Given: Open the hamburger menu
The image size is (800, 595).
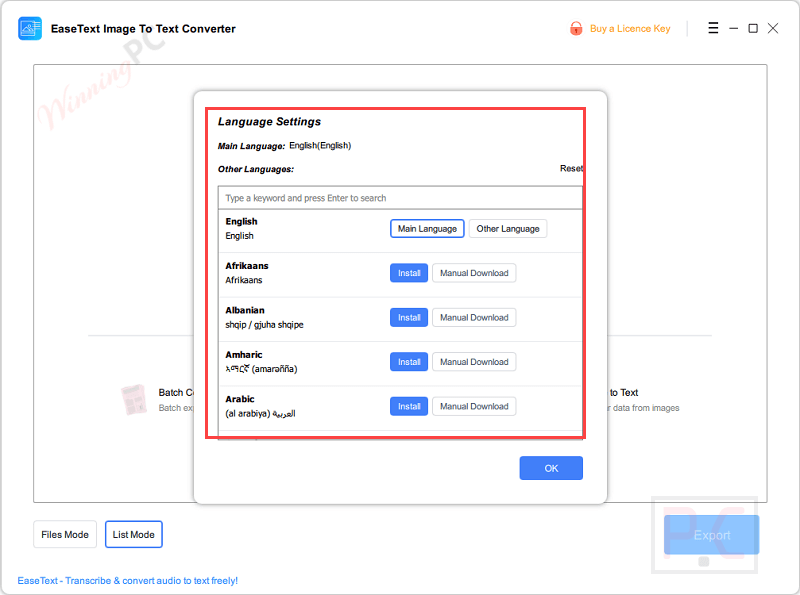Looking at the screenshot, I should [x=713, y=28].
